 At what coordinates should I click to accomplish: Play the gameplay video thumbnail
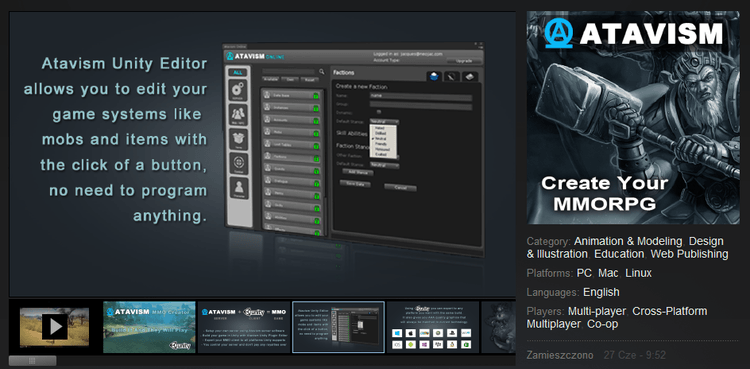[x=54, y=327]
